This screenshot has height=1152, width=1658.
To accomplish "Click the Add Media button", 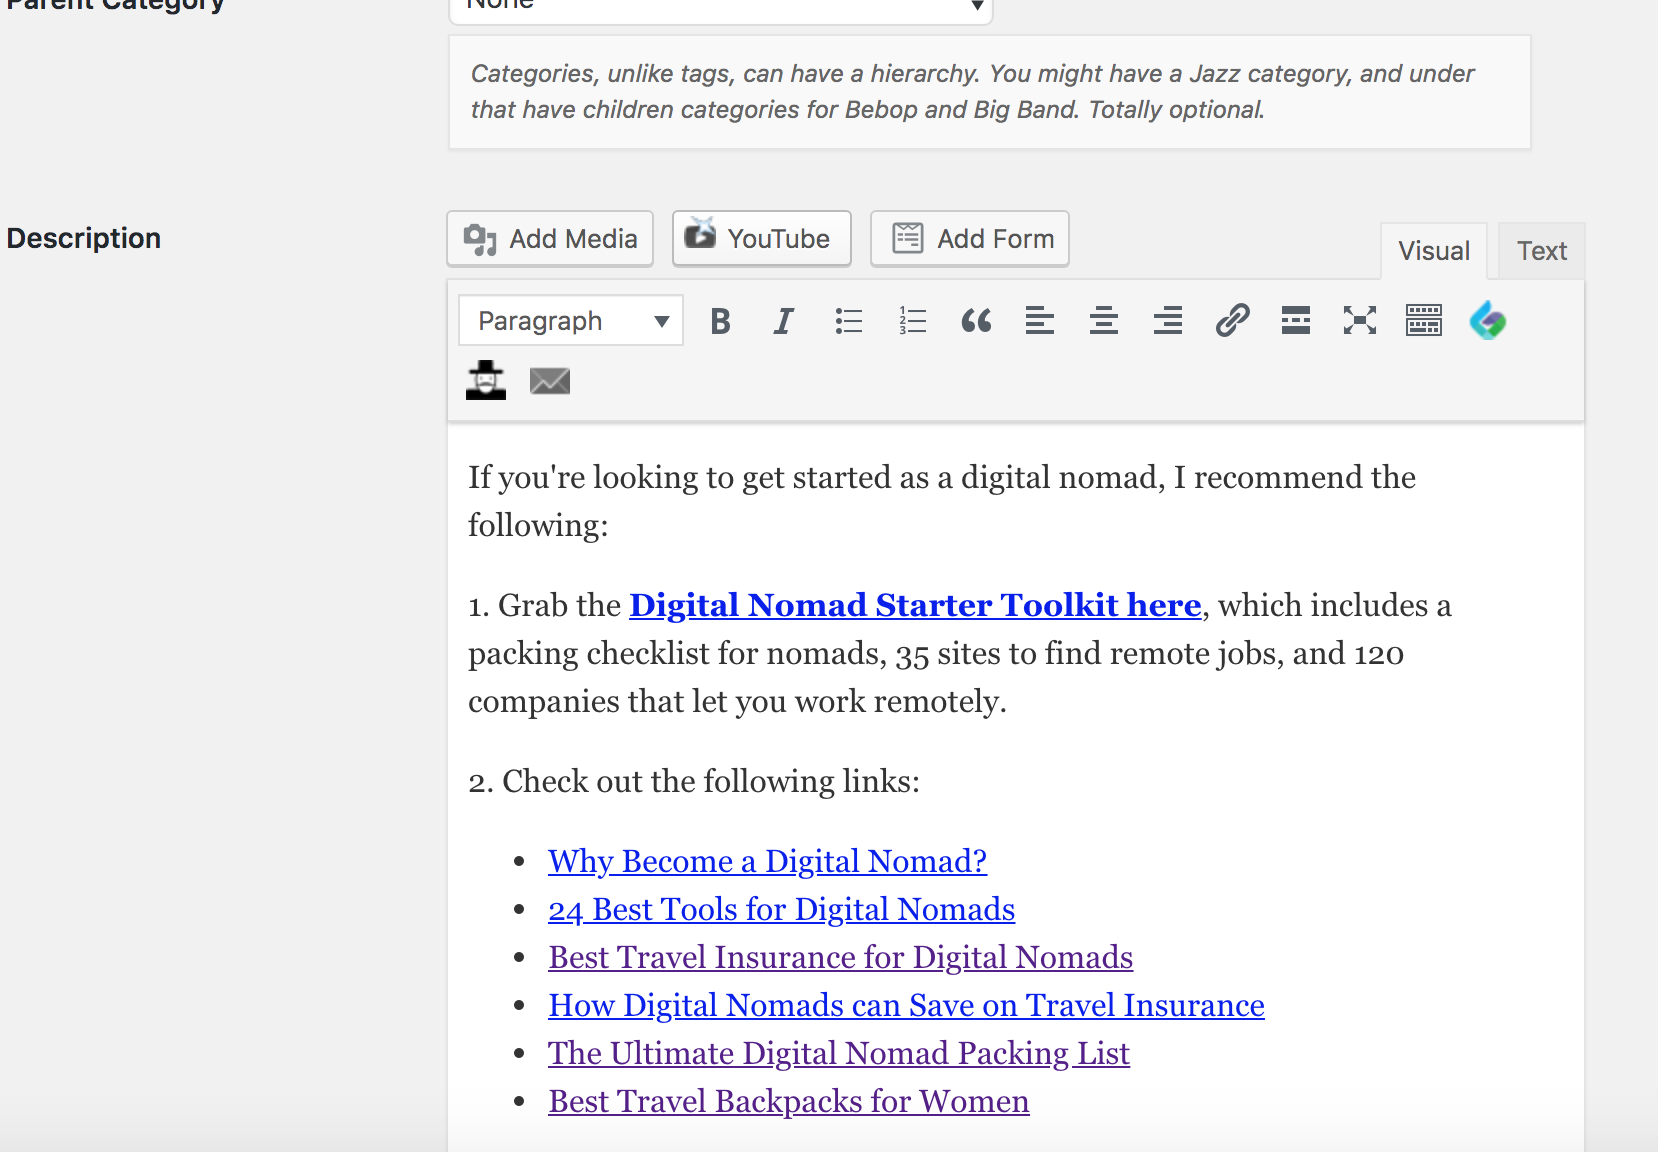I will pyautogui.click(x=550, y=239).
